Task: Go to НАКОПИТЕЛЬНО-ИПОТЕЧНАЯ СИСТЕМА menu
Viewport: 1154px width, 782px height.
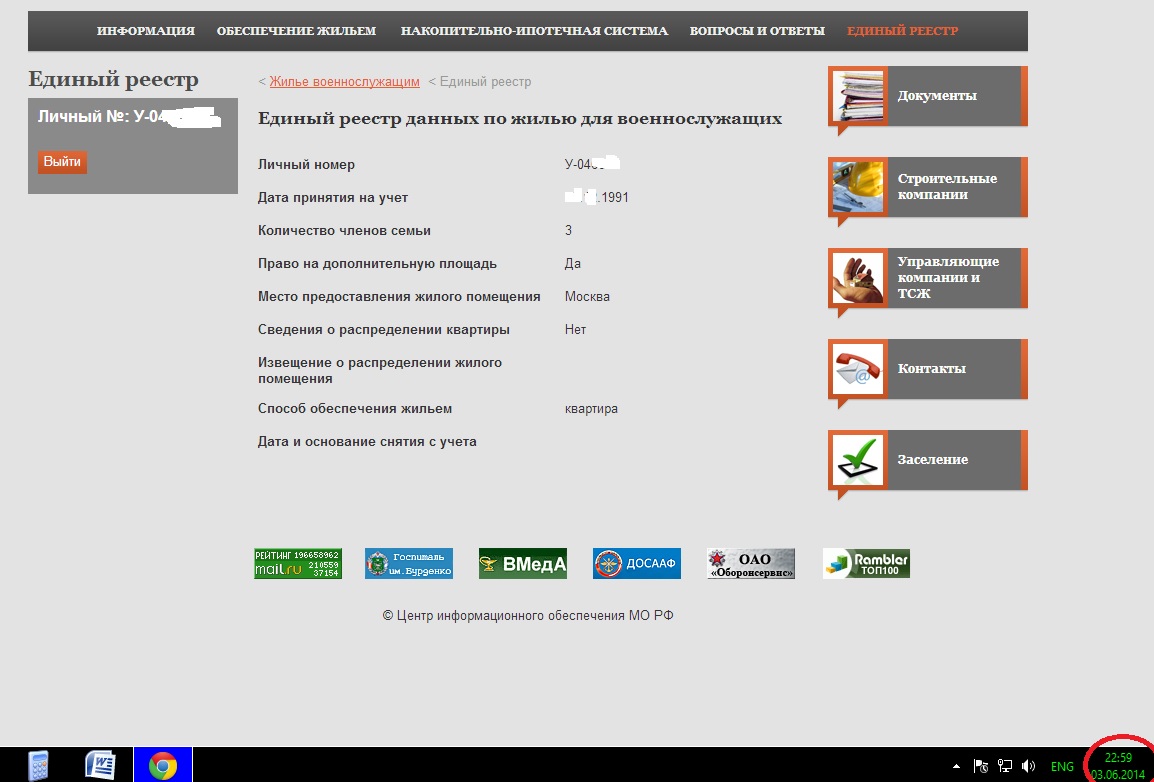Action: click(534, 31)
